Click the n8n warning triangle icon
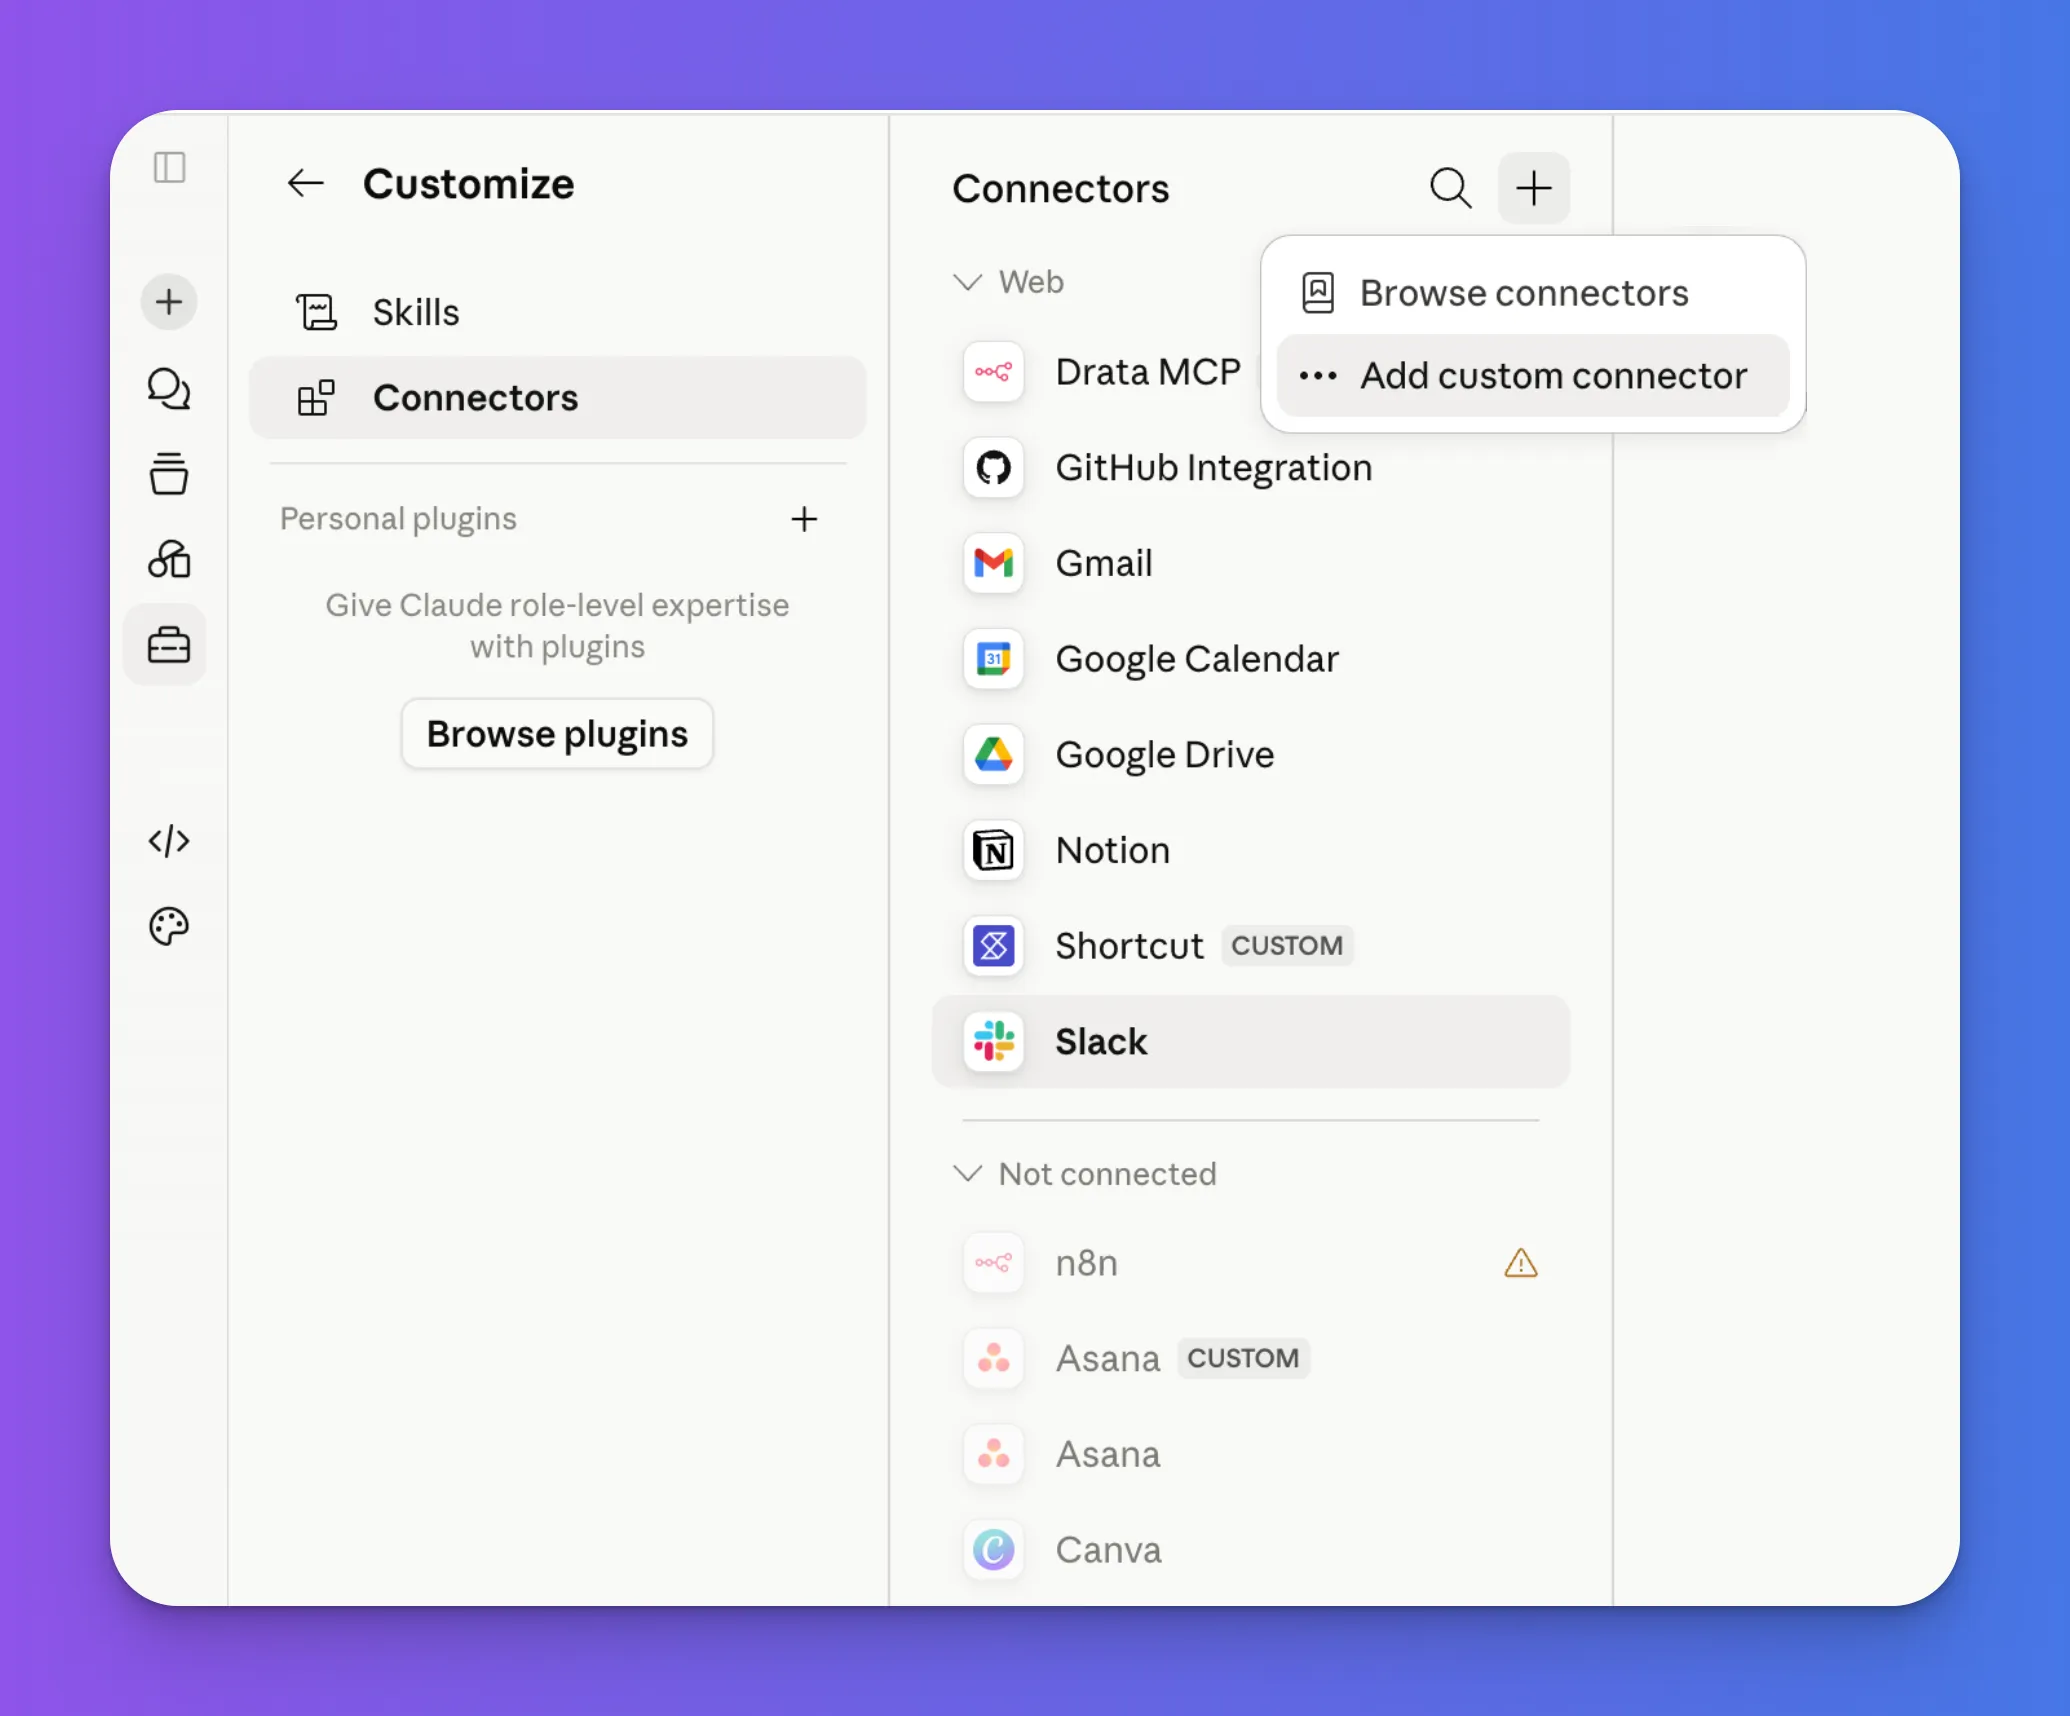The width and height of the screenshot is (2070, 1716). click(1521, 1263)
